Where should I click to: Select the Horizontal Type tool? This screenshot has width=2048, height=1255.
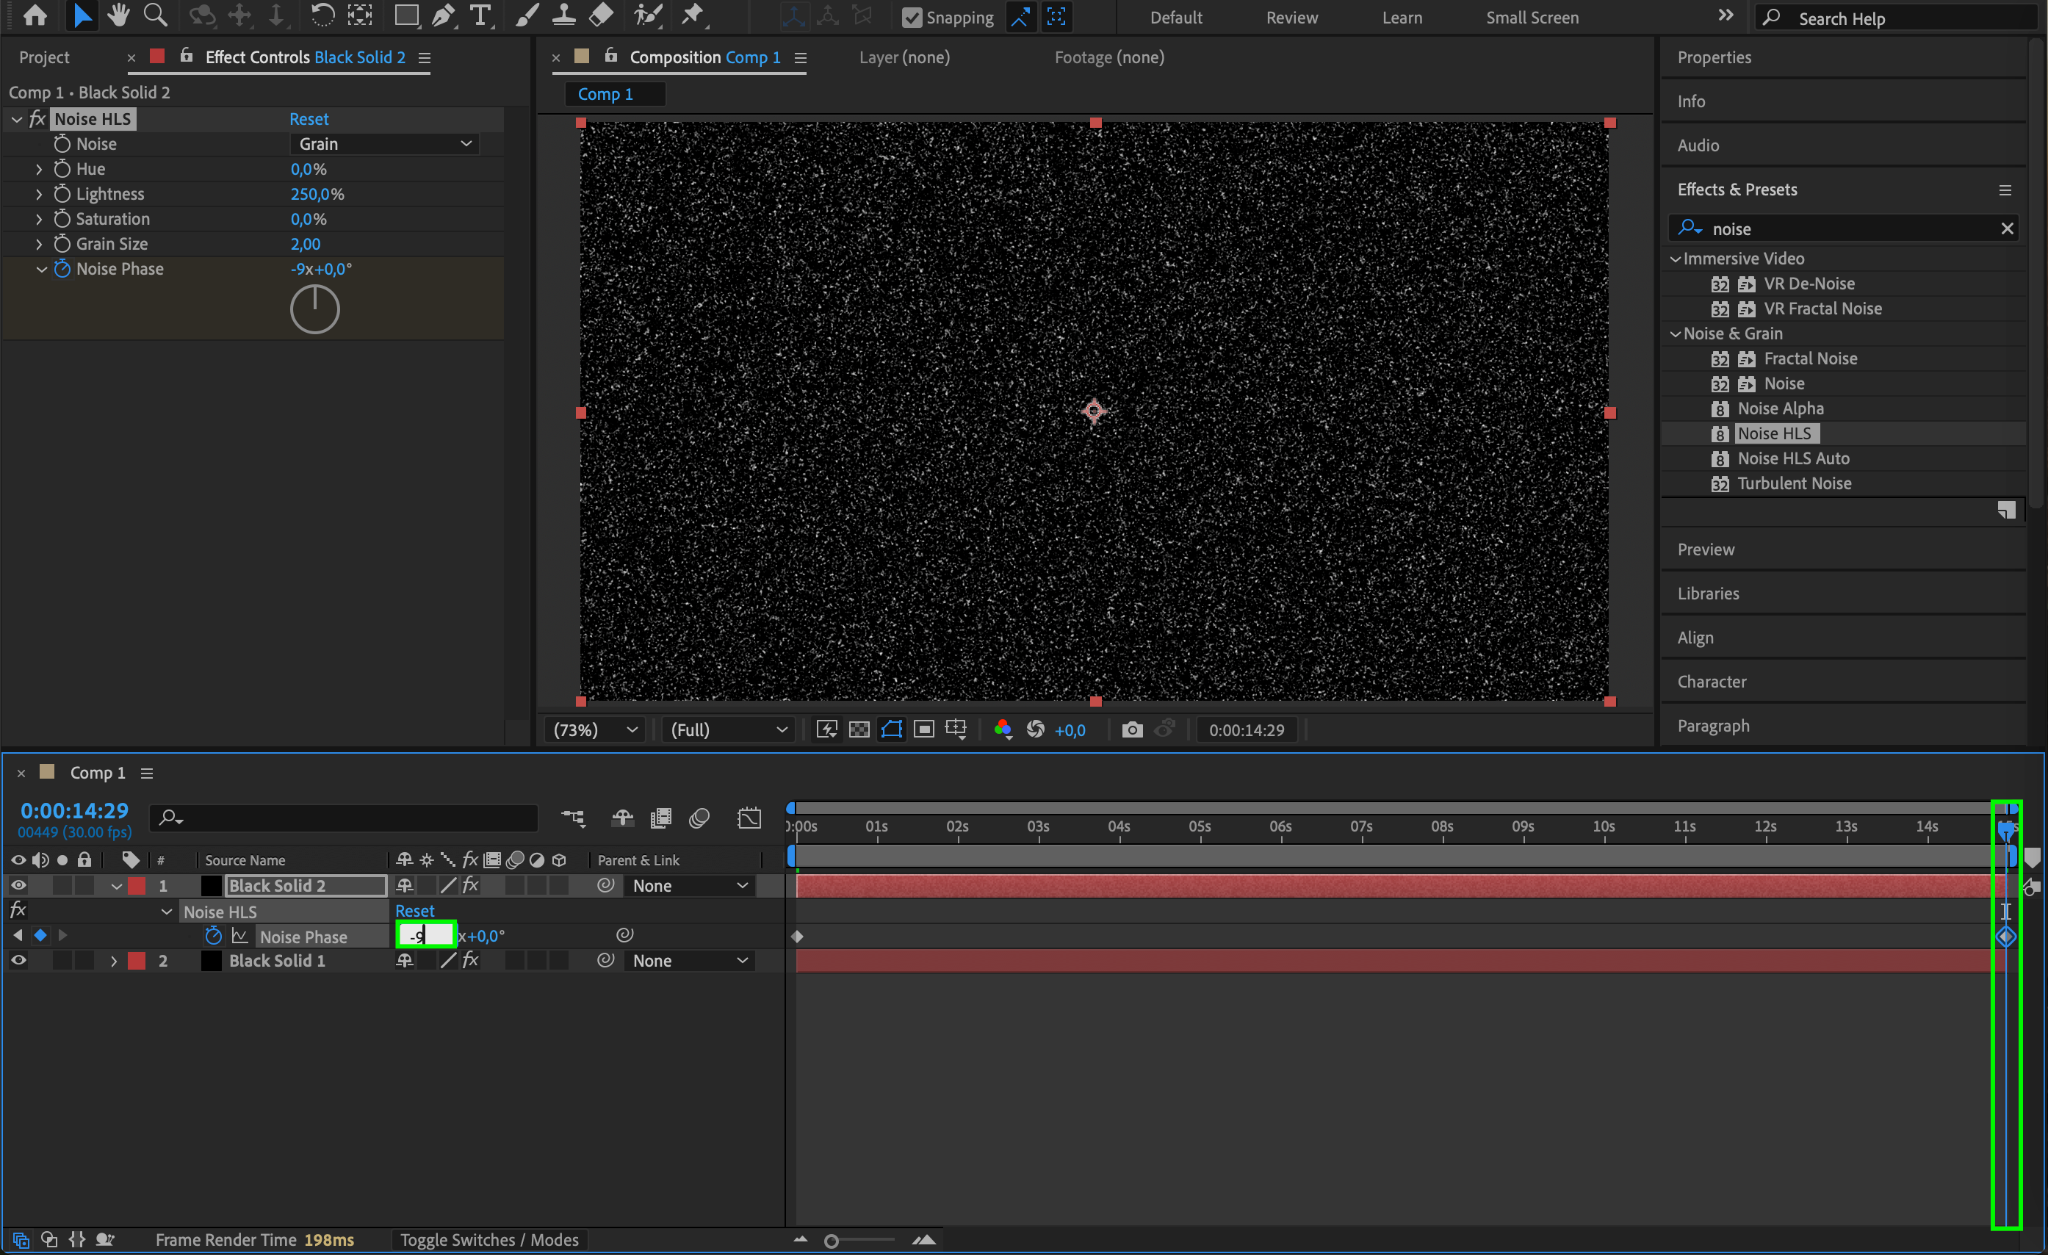click(480, 15)
